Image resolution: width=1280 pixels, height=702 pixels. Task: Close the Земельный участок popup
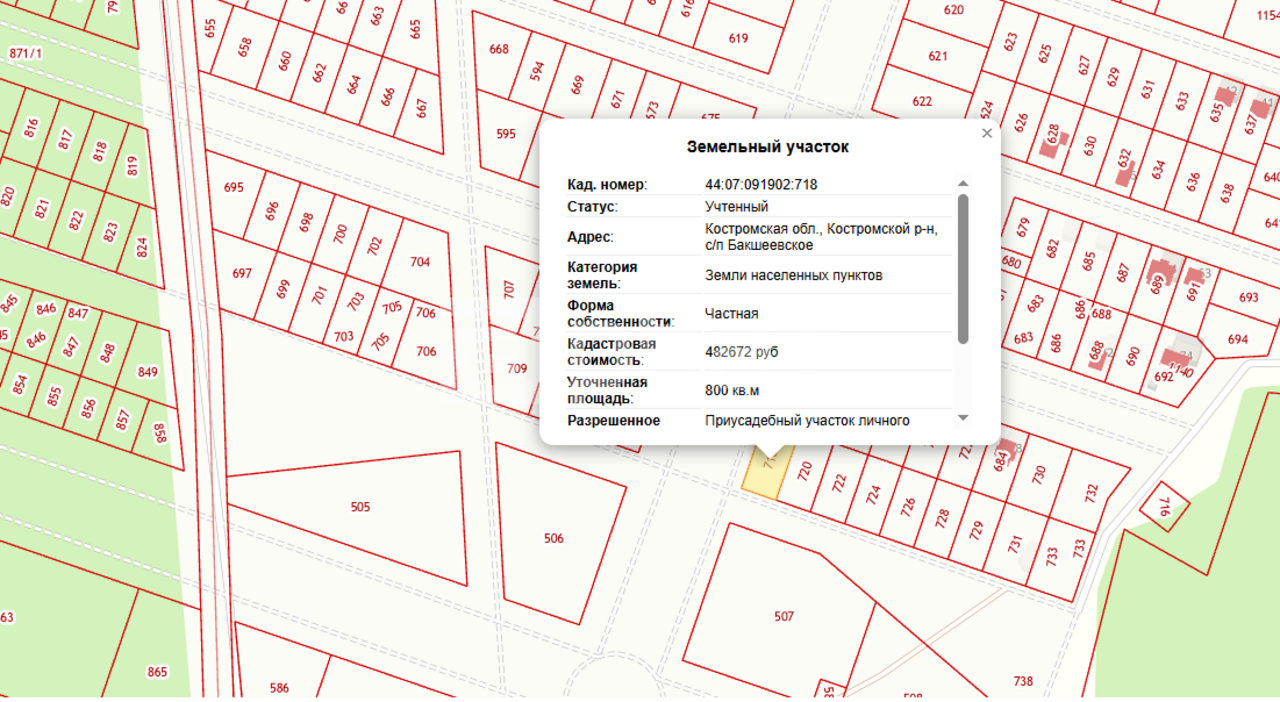(x=987, y=133)
